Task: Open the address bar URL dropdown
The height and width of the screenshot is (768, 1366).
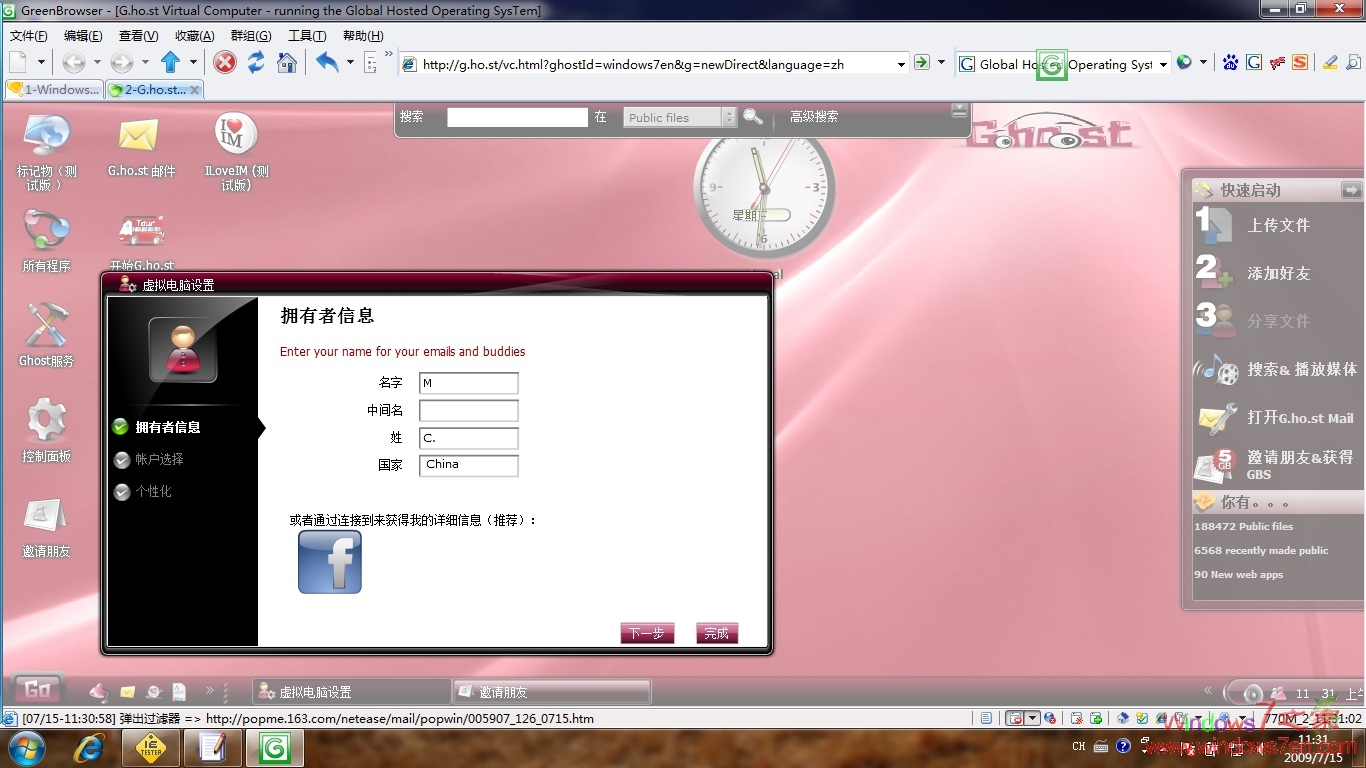Action: coord(900,64)
